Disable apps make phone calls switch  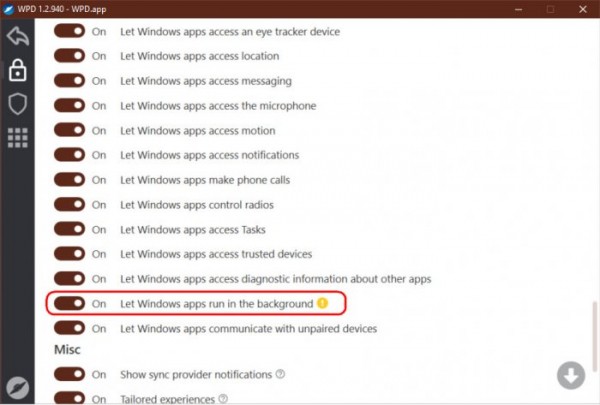coord(69,179)
